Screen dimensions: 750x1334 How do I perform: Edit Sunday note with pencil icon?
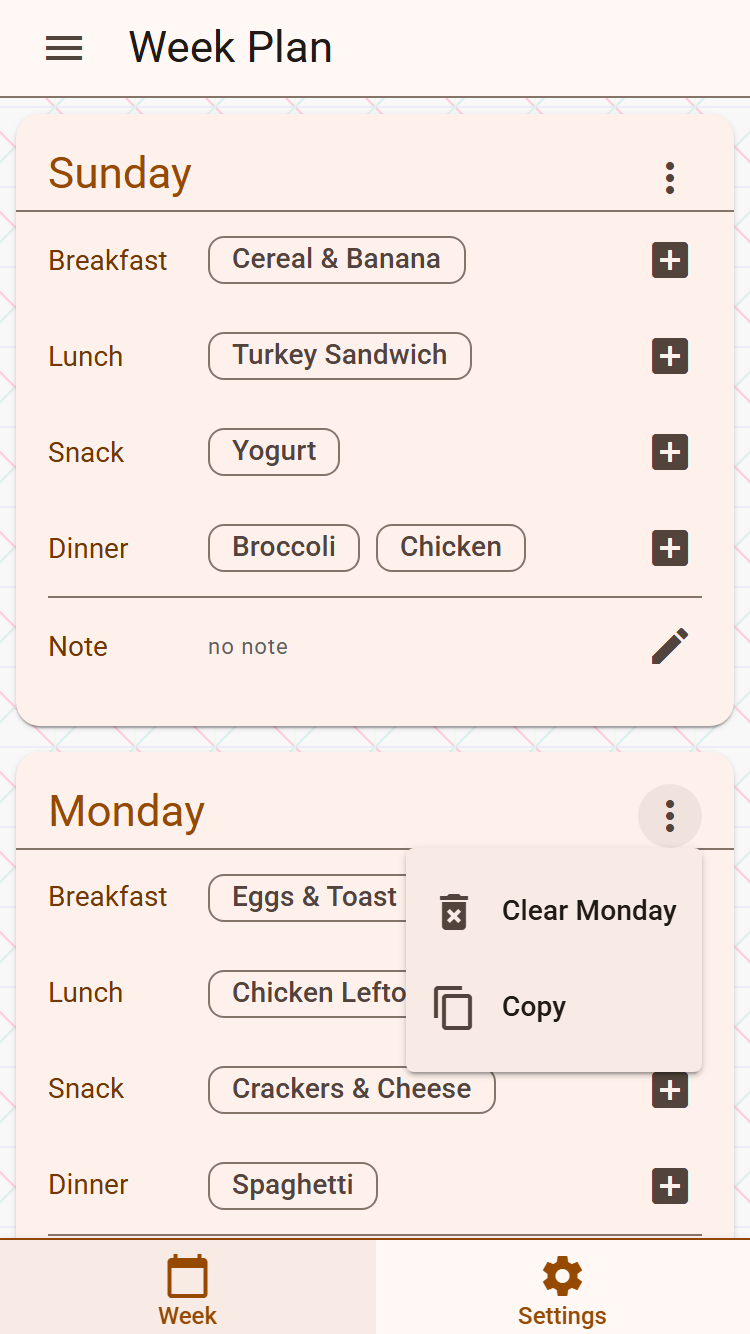coord(670,646)
